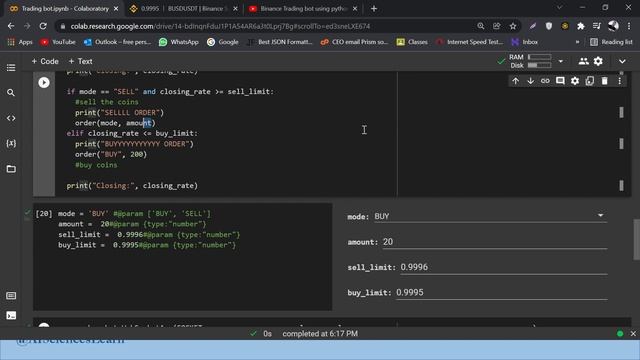Viewport: 640px width, 360px height.
Task: Expand RAM Disk connection dropdown arrow
Action: tap(561, 61)
